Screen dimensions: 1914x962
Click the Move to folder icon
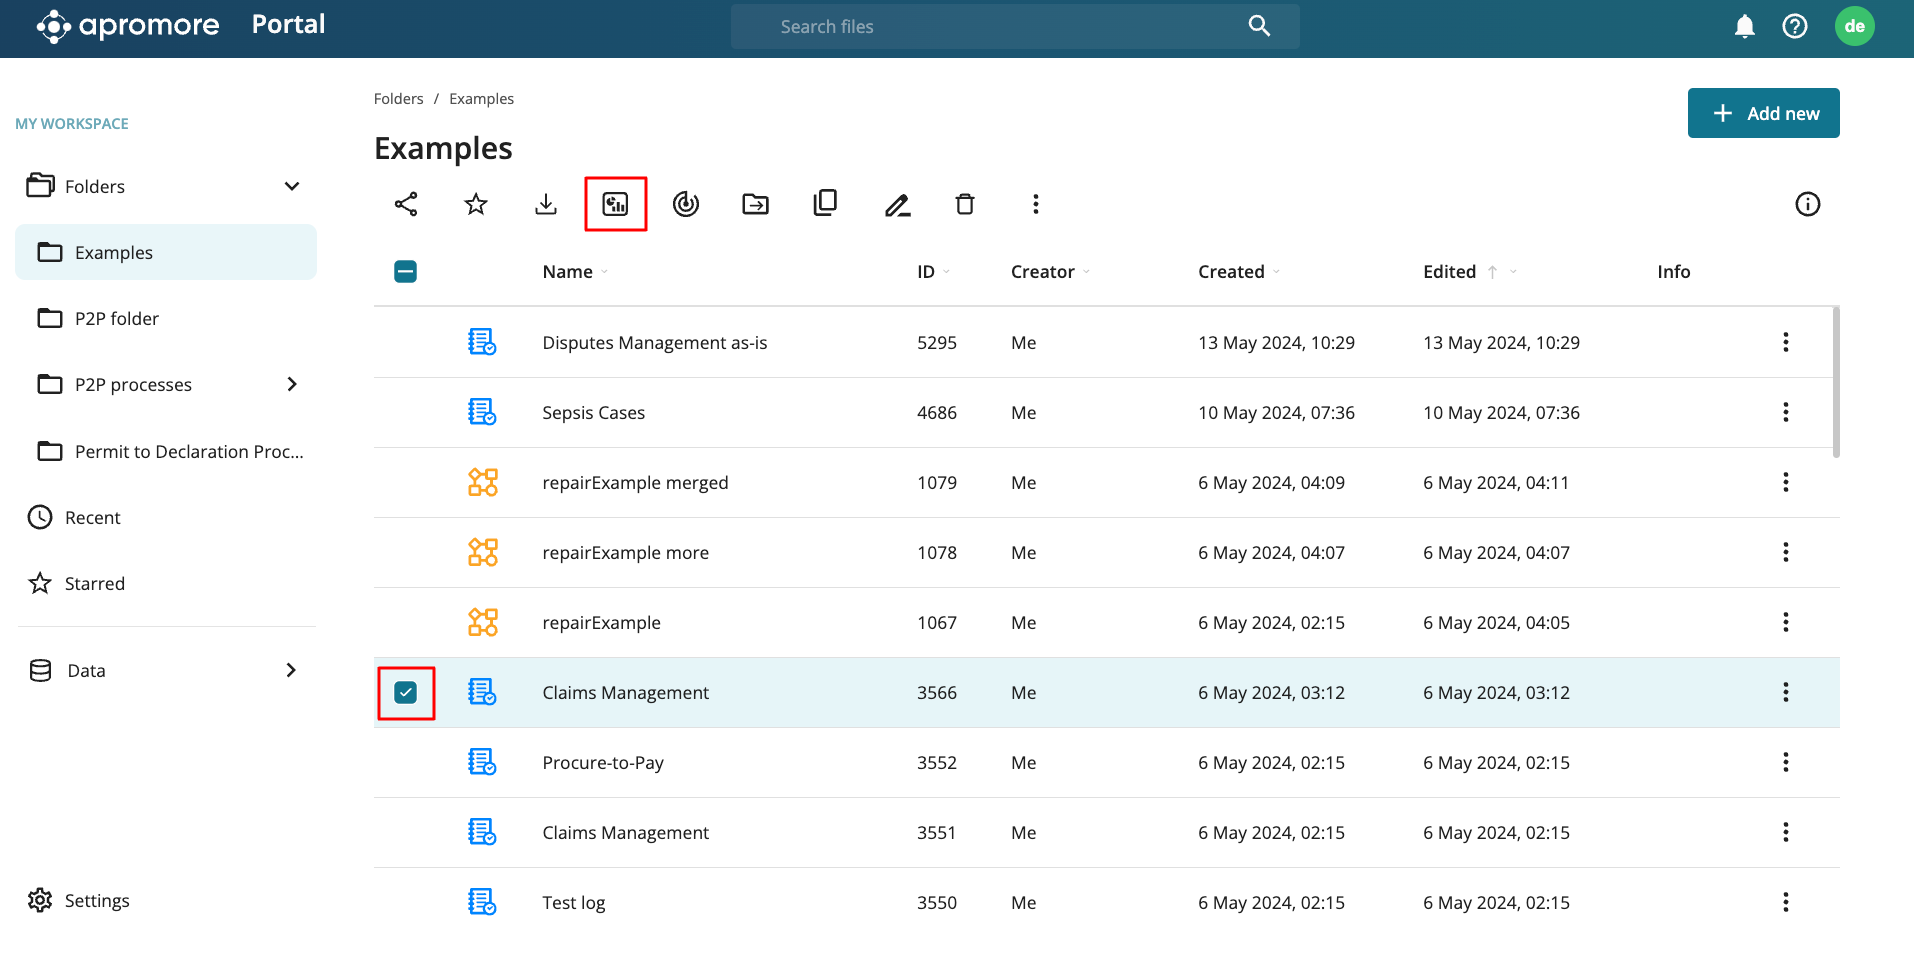756,204
